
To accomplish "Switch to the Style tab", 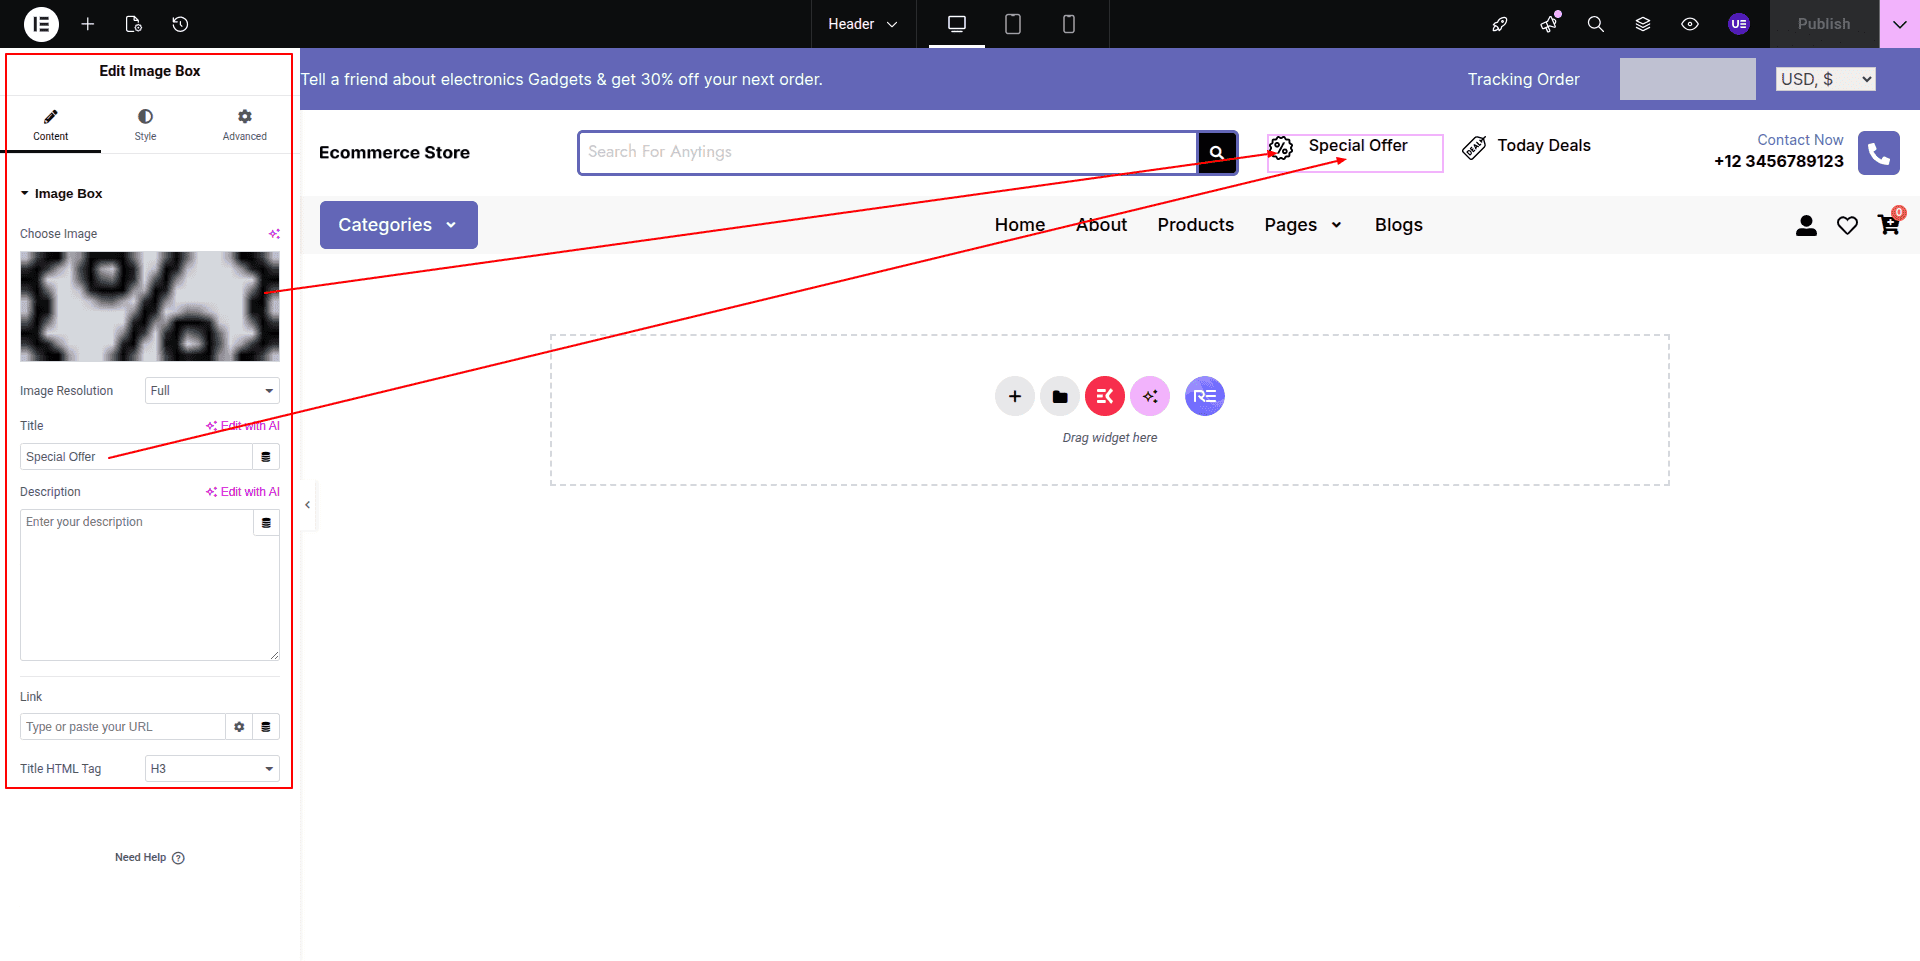I will coord(146,125).
